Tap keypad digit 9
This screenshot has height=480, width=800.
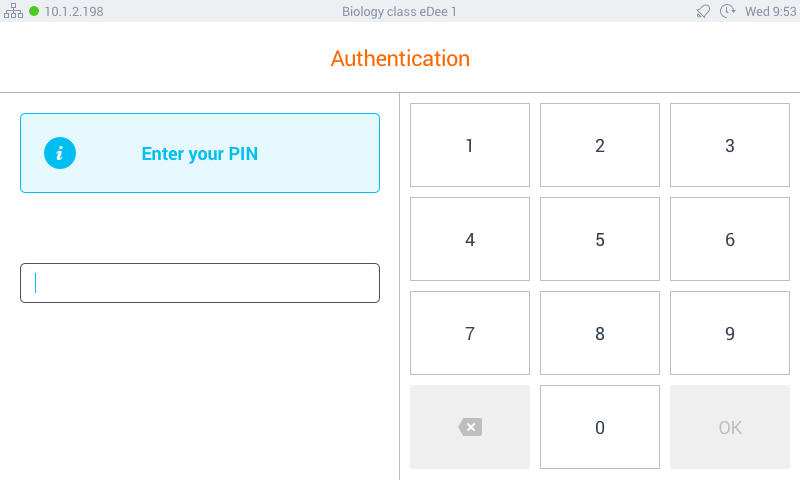tap(730, 333)
